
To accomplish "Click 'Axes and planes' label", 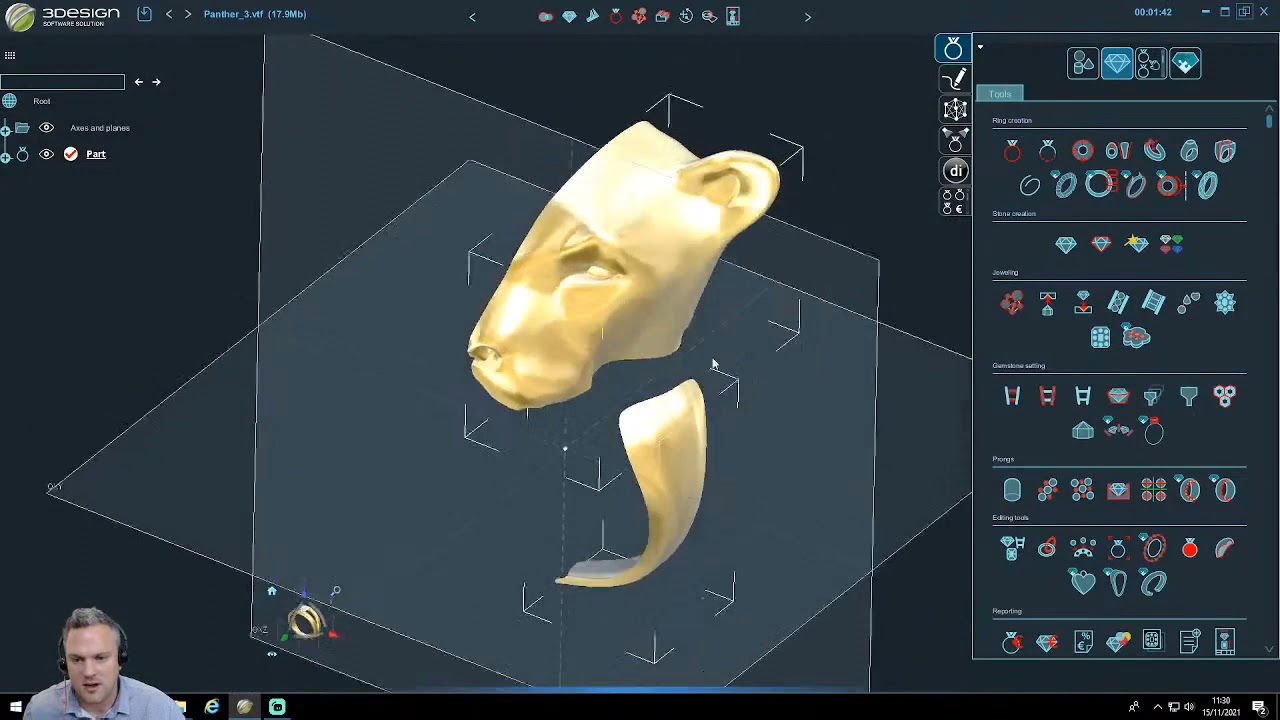I will pos(100,128).
